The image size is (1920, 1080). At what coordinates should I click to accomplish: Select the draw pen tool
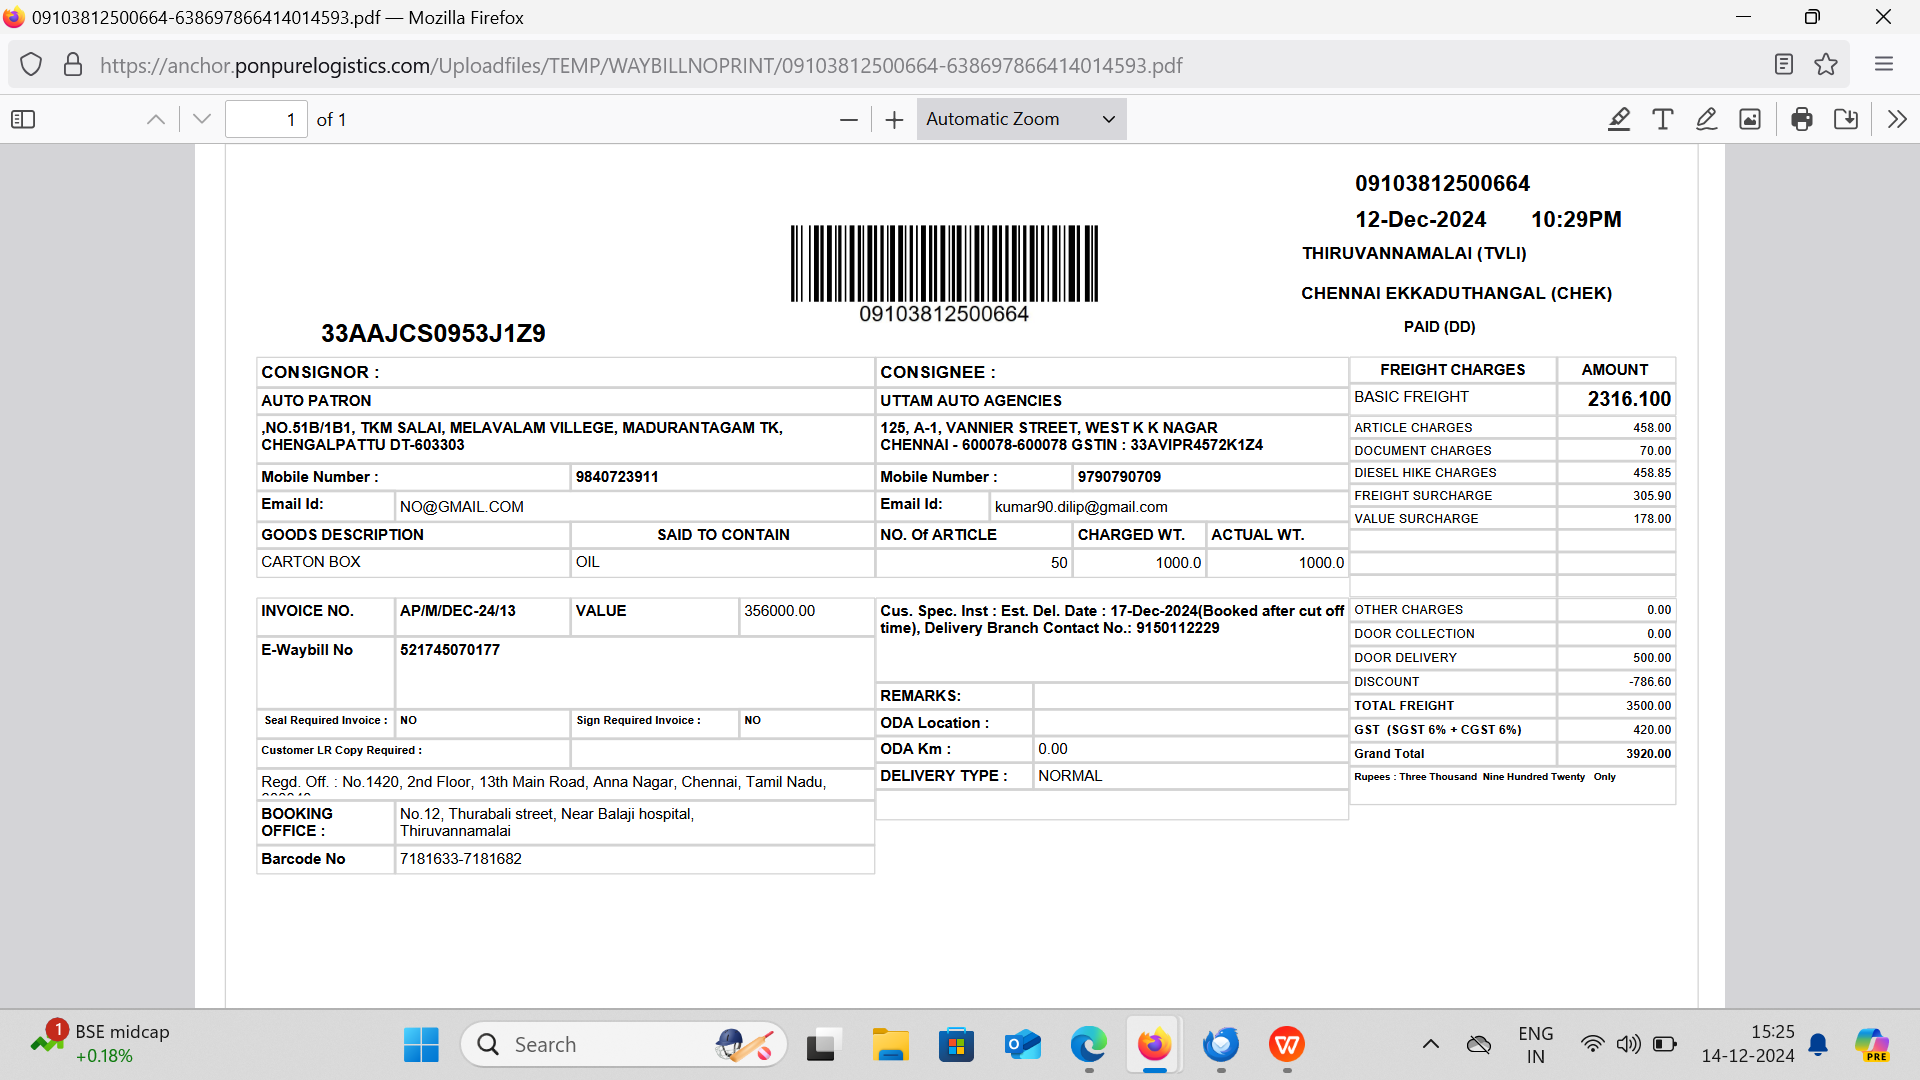point(1707,120)
